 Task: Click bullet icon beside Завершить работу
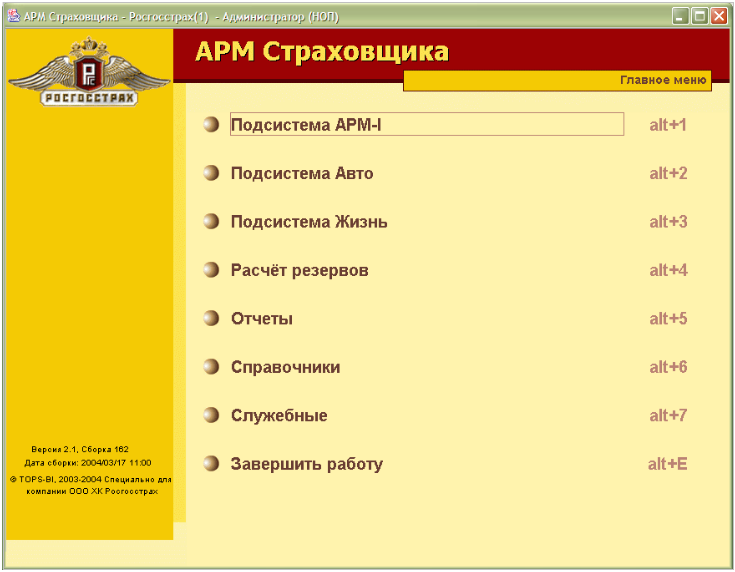click(x=211, y=464)
